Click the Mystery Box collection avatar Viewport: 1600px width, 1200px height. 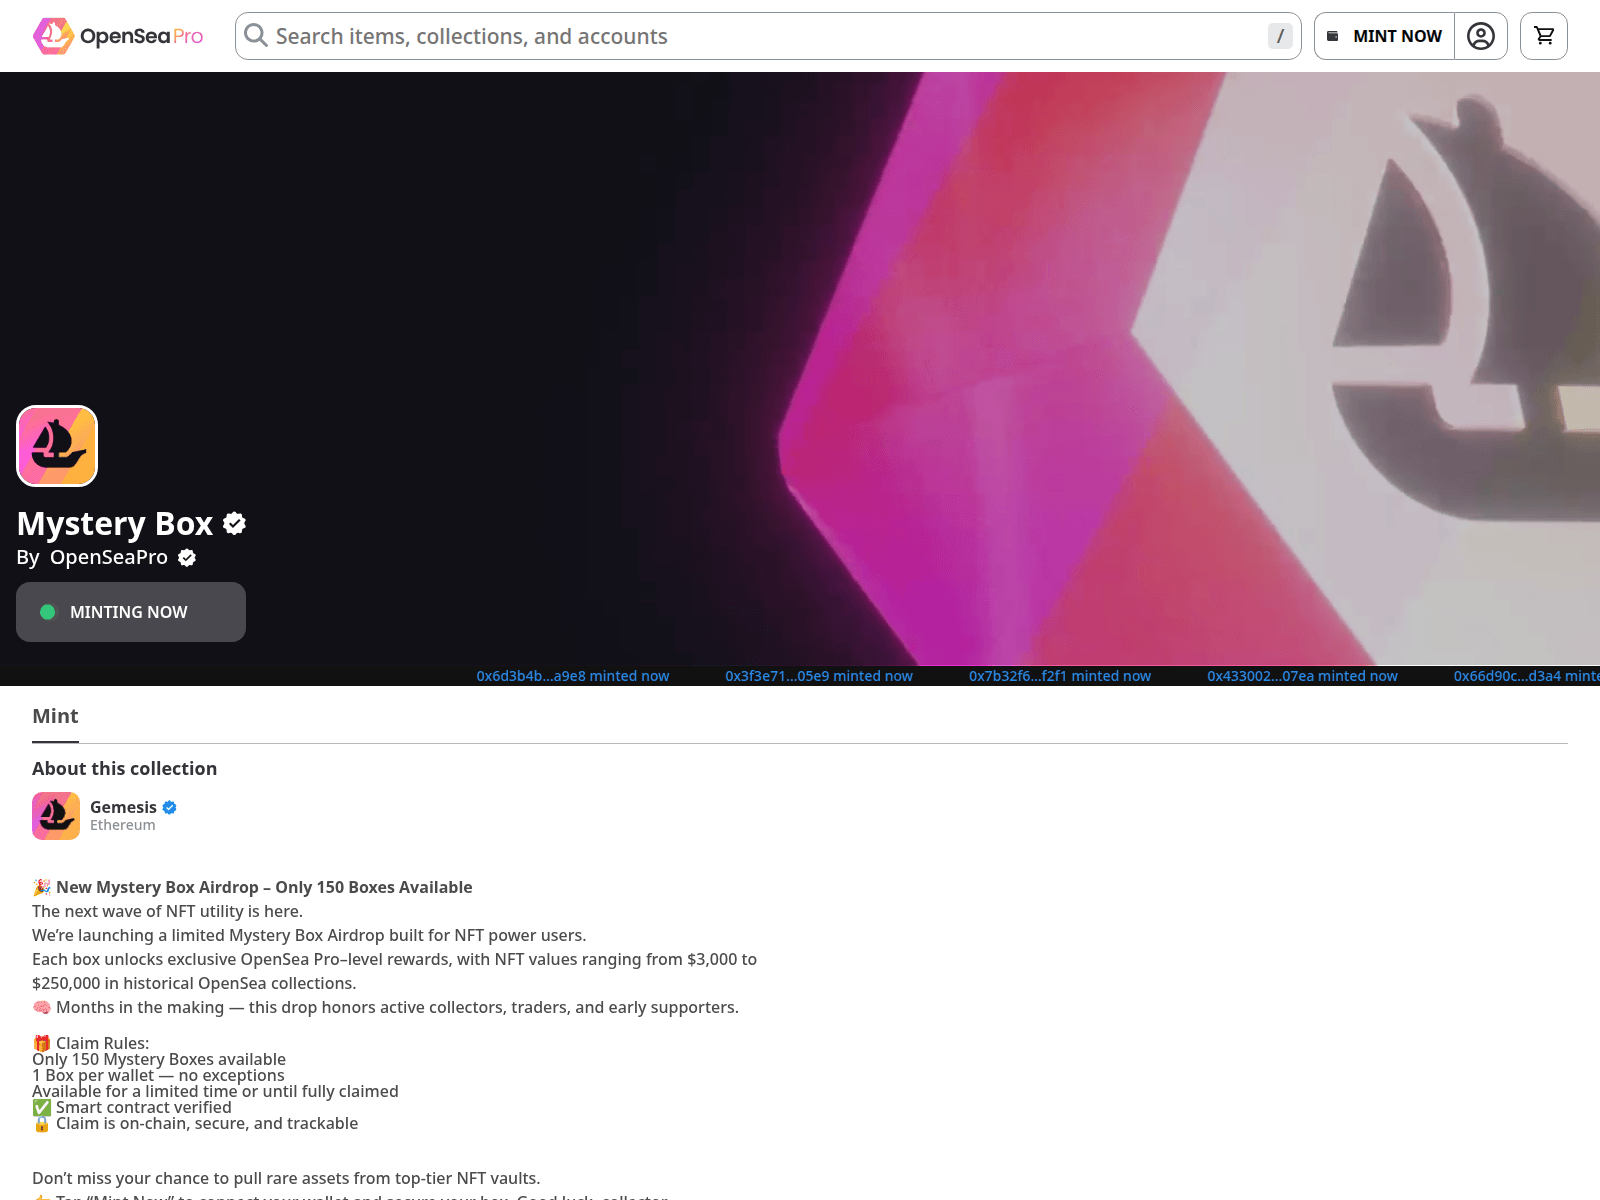57,446
